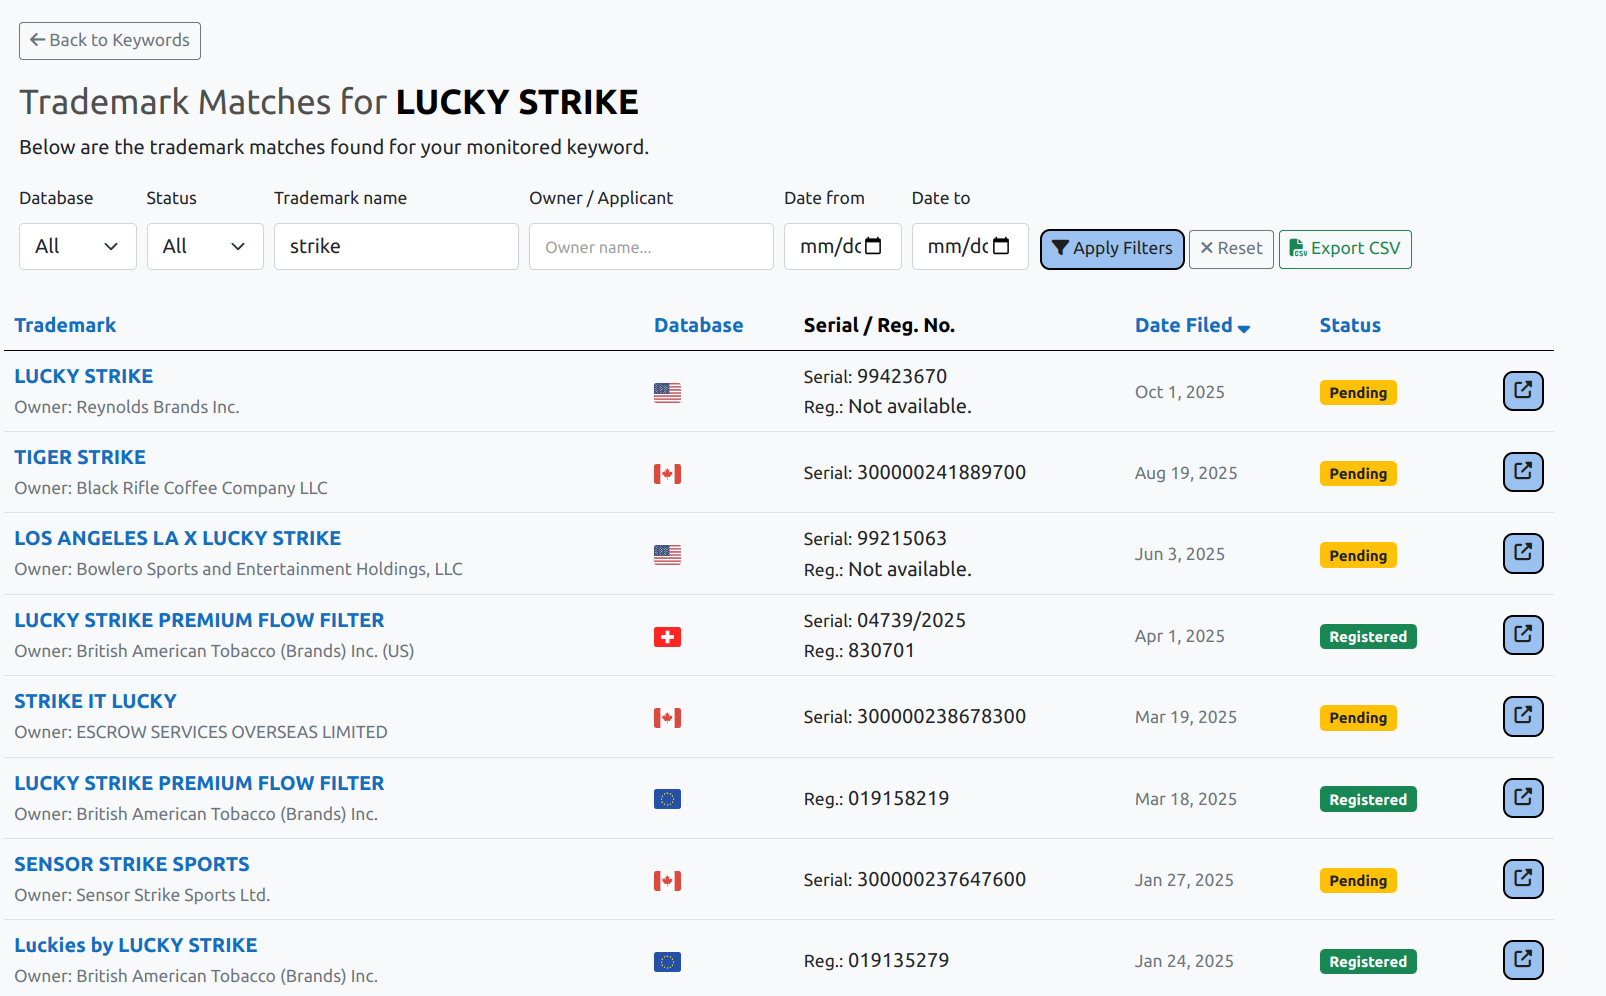
Task: Reset all filters
Action: (1230, 248)
